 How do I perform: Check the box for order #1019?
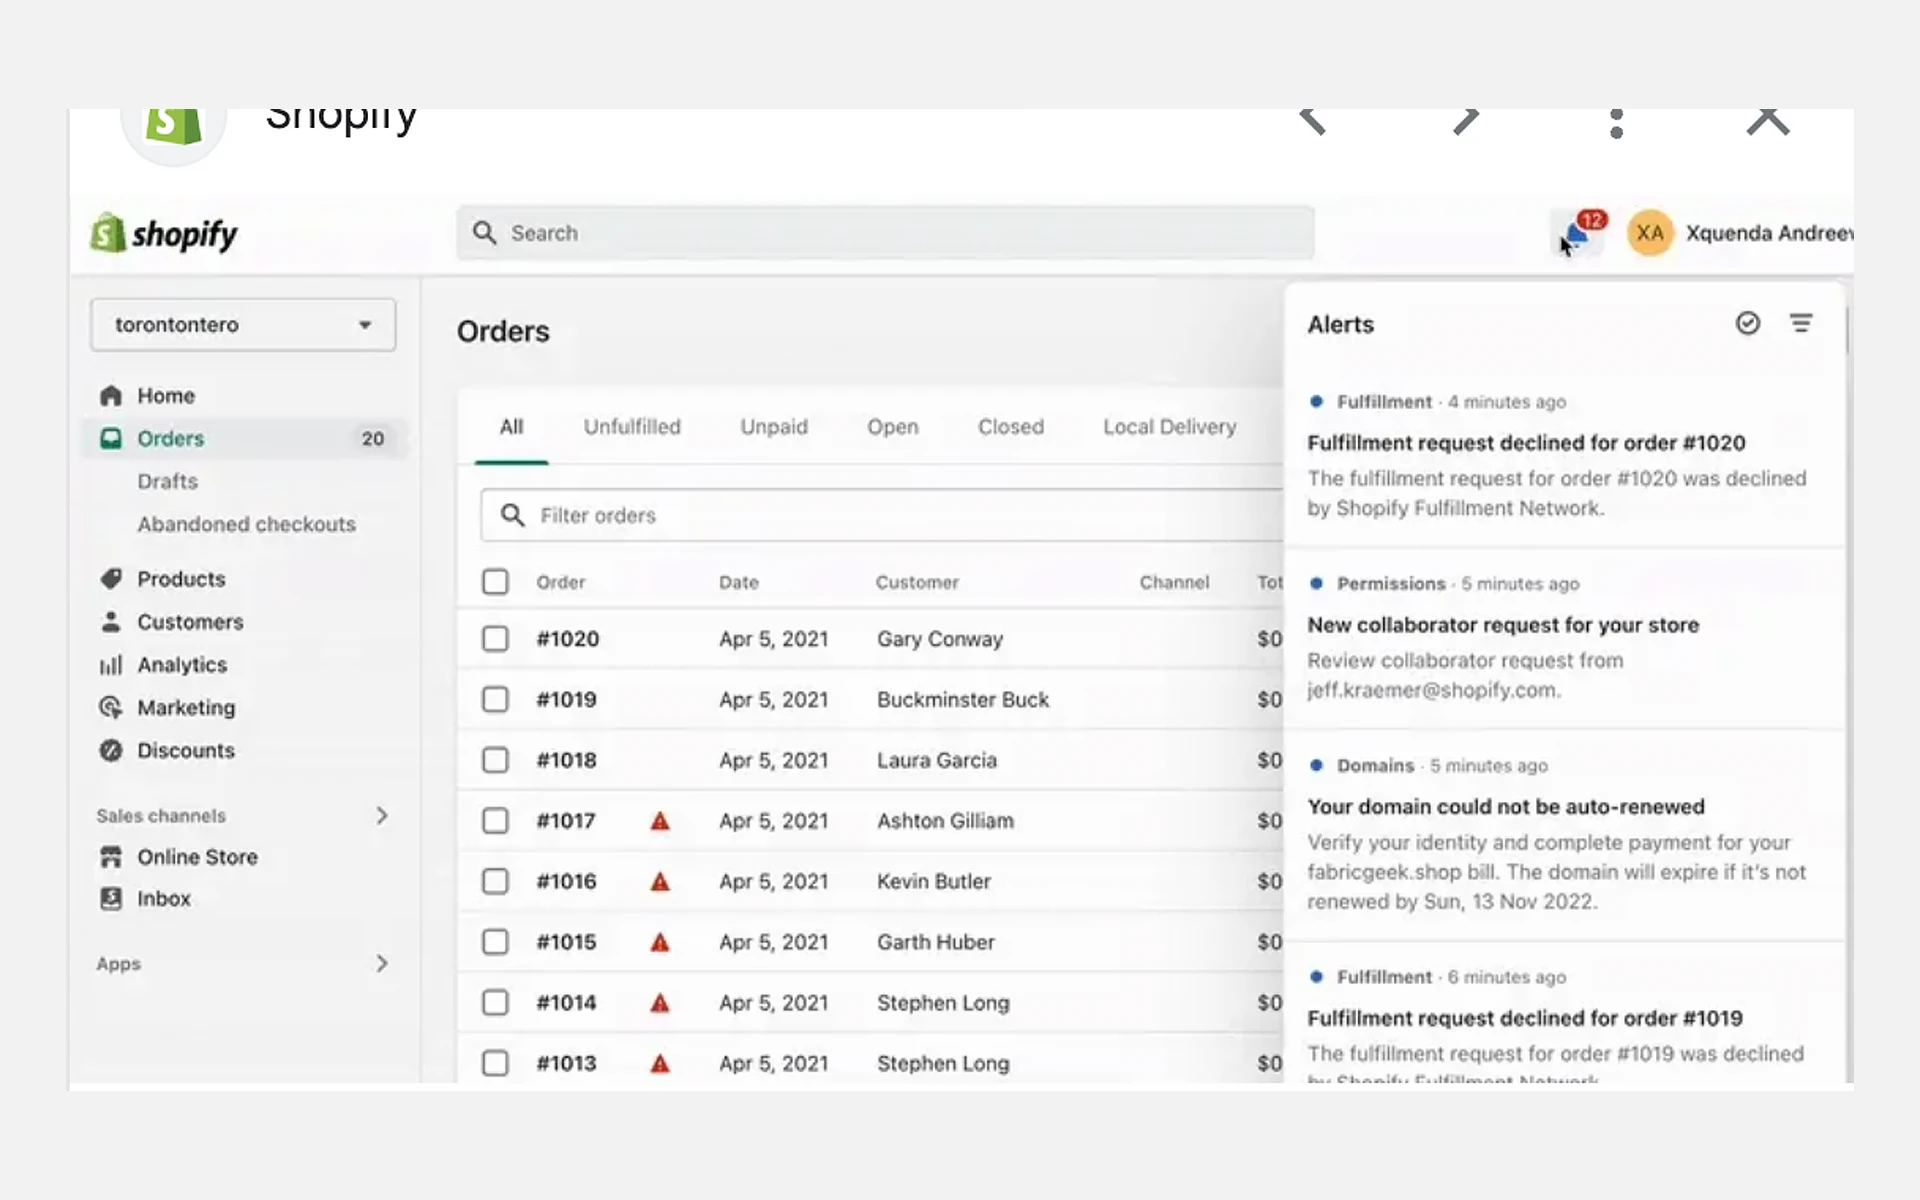point(495,699)
